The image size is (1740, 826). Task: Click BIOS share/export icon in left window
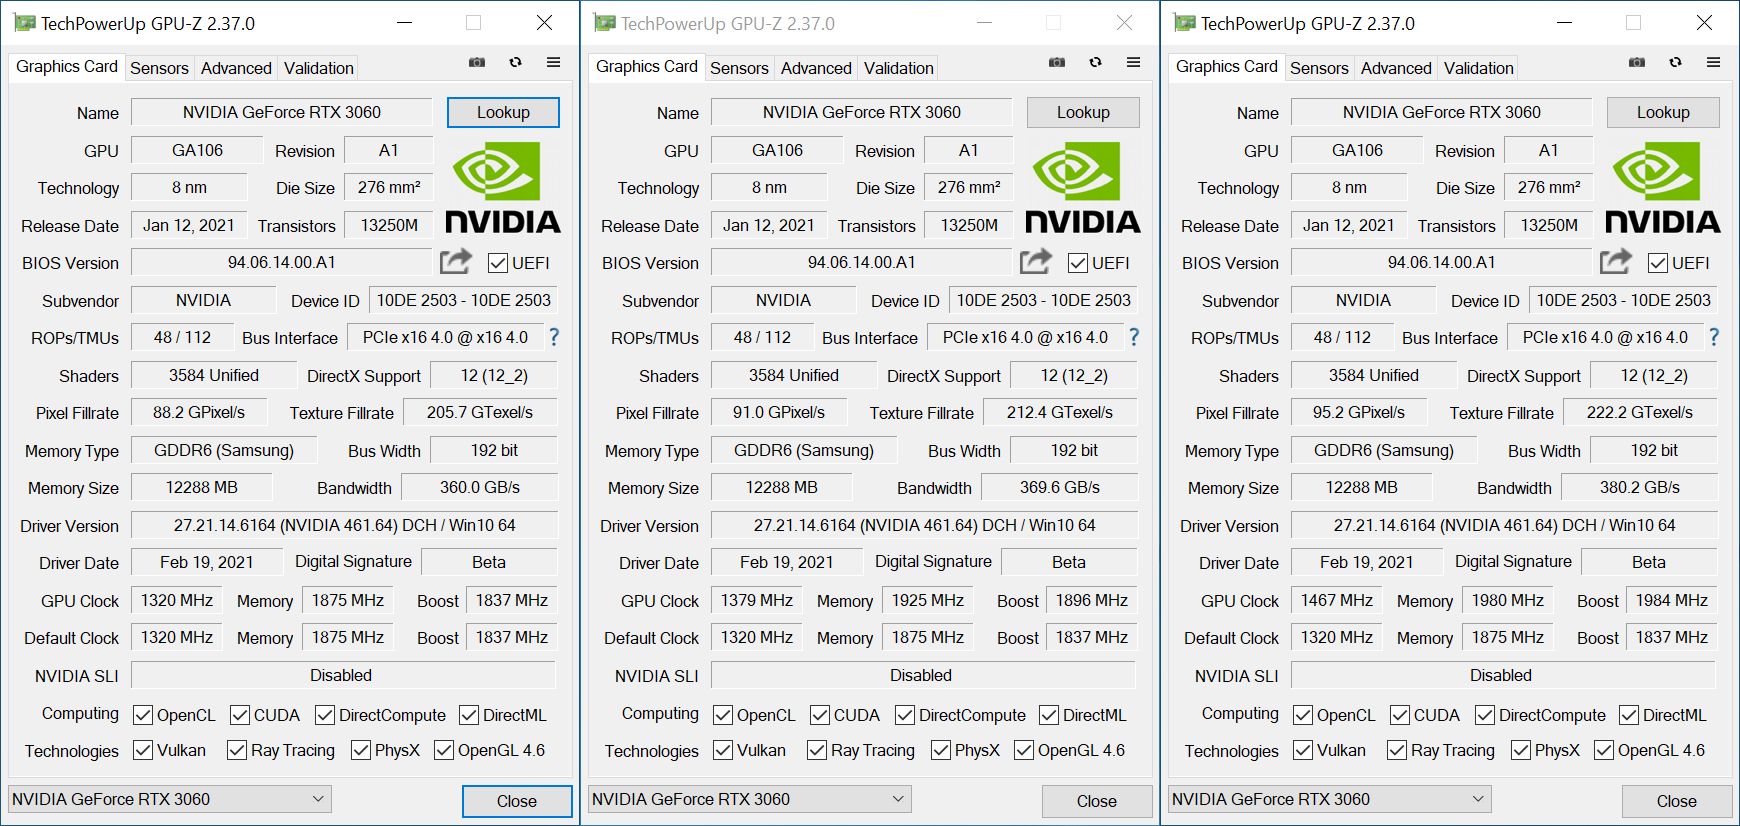(x=456, y=261)
